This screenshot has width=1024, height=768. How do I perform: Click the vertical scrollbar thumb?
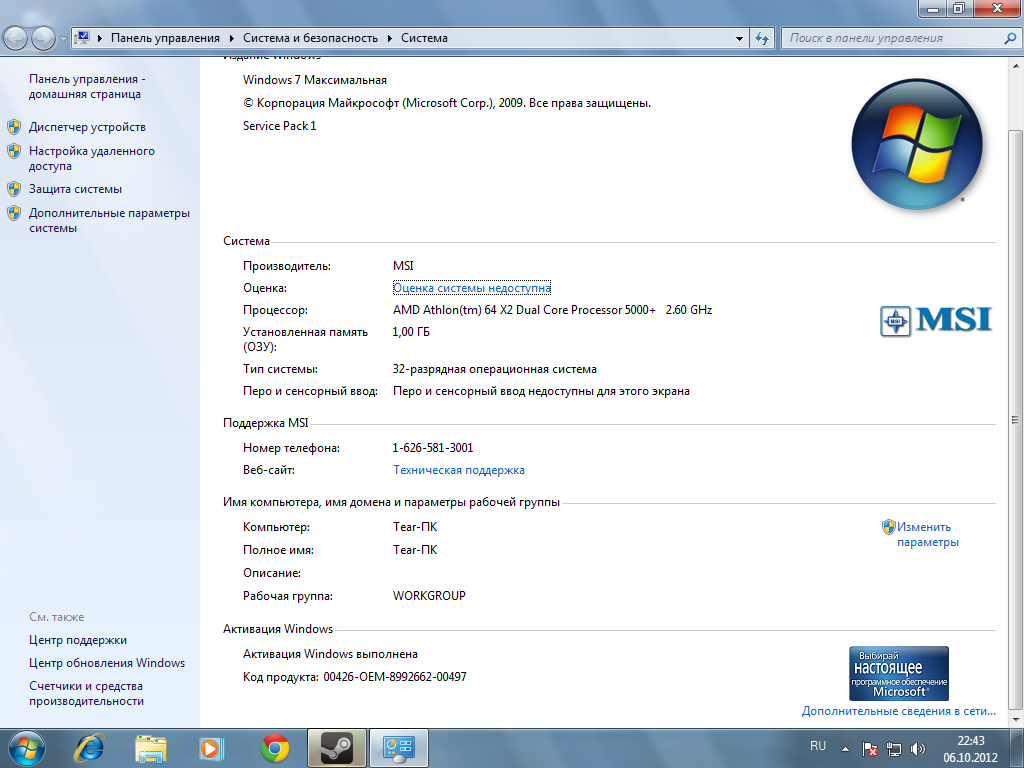[x=1016, y=418]
